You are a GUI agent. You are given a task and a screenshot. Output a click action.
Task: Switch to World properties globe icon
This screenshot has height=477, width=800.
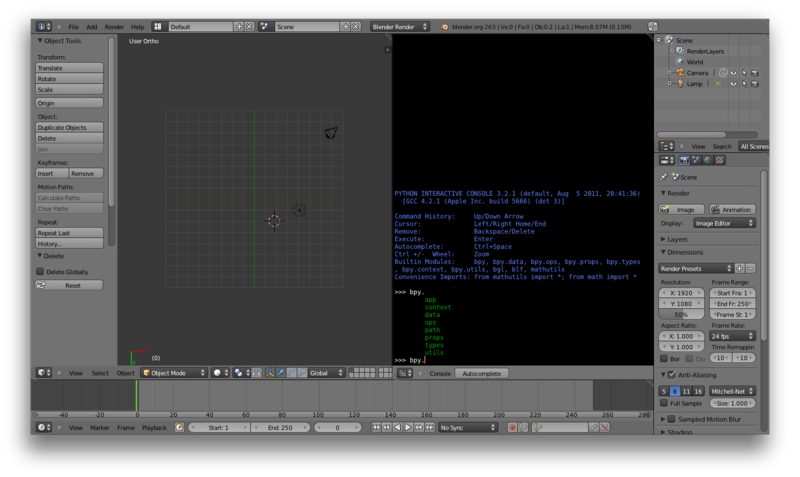pos(708,160)
